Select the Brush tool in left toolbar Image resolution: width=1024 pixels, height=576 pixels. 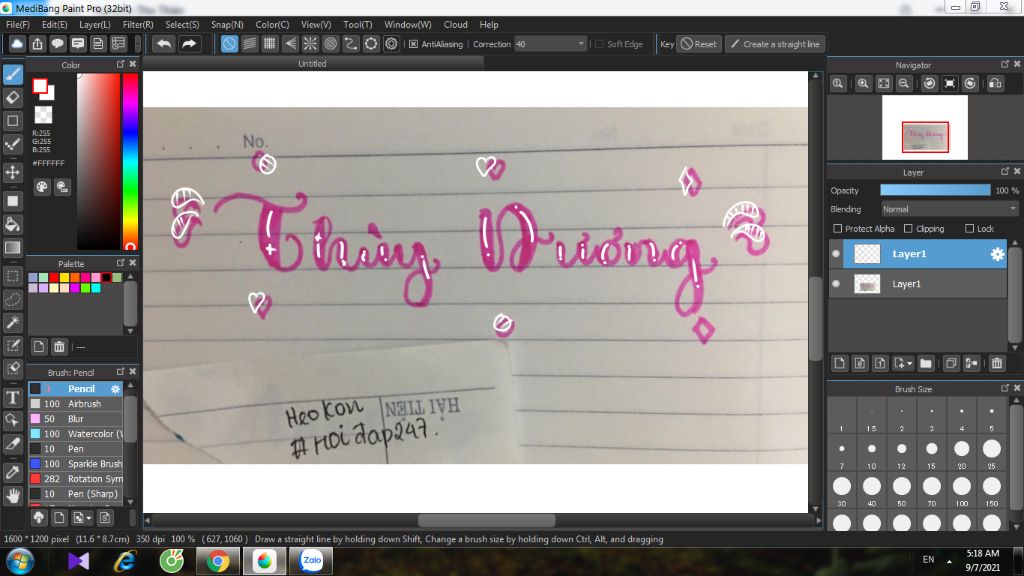coord(12,74)
